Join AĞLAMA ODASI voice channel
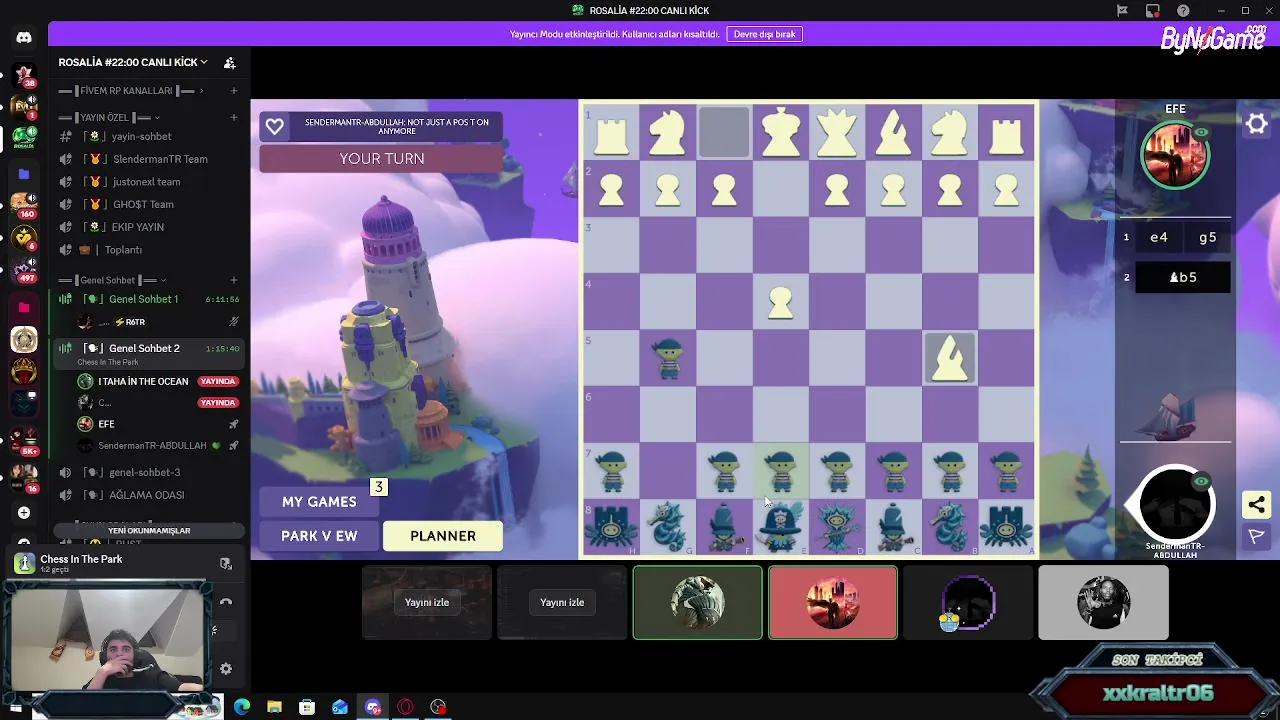 (150, 495)
